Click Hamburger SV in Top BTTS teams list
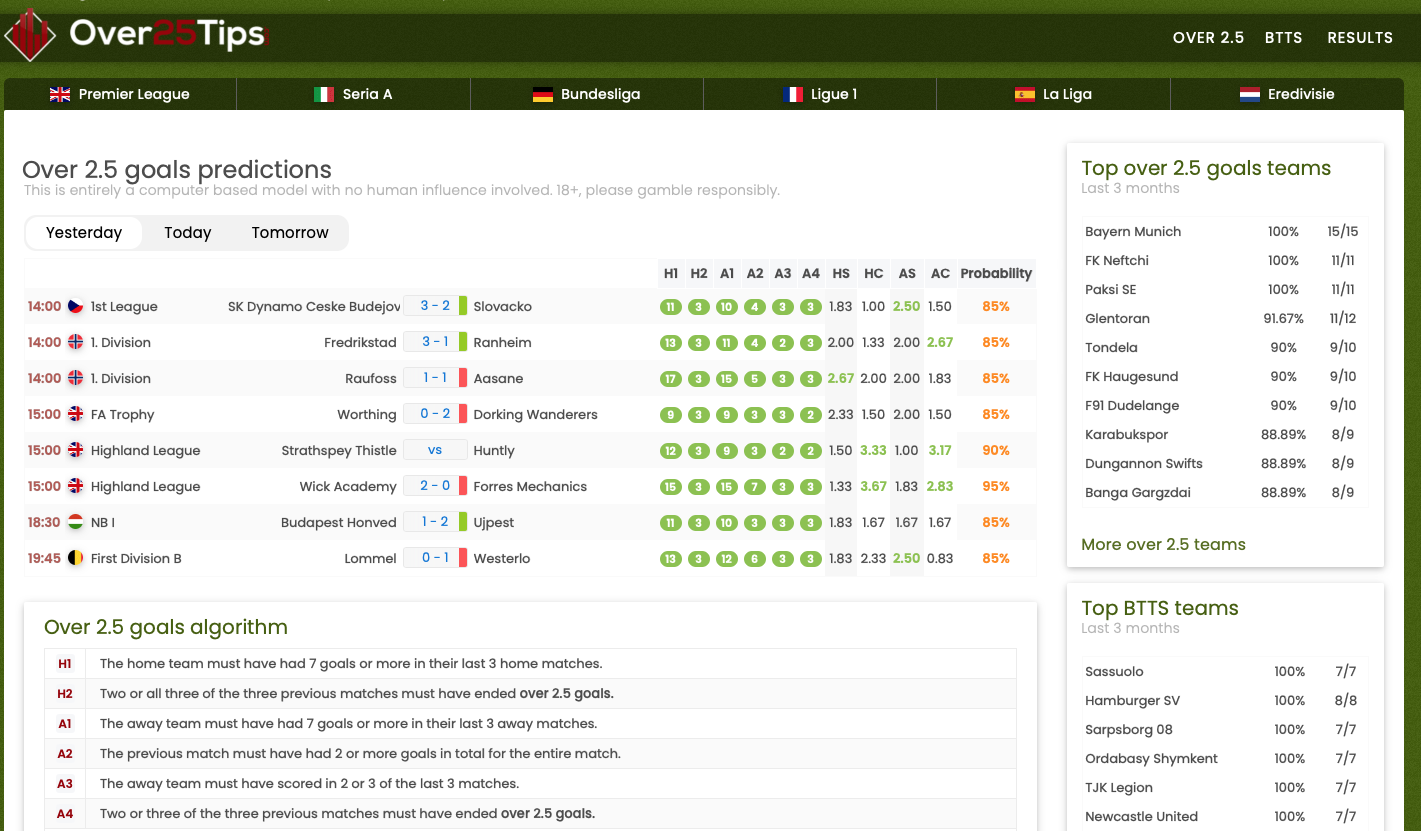Viewport: 1421px width, 831px height. click(x=1132, y=701)
